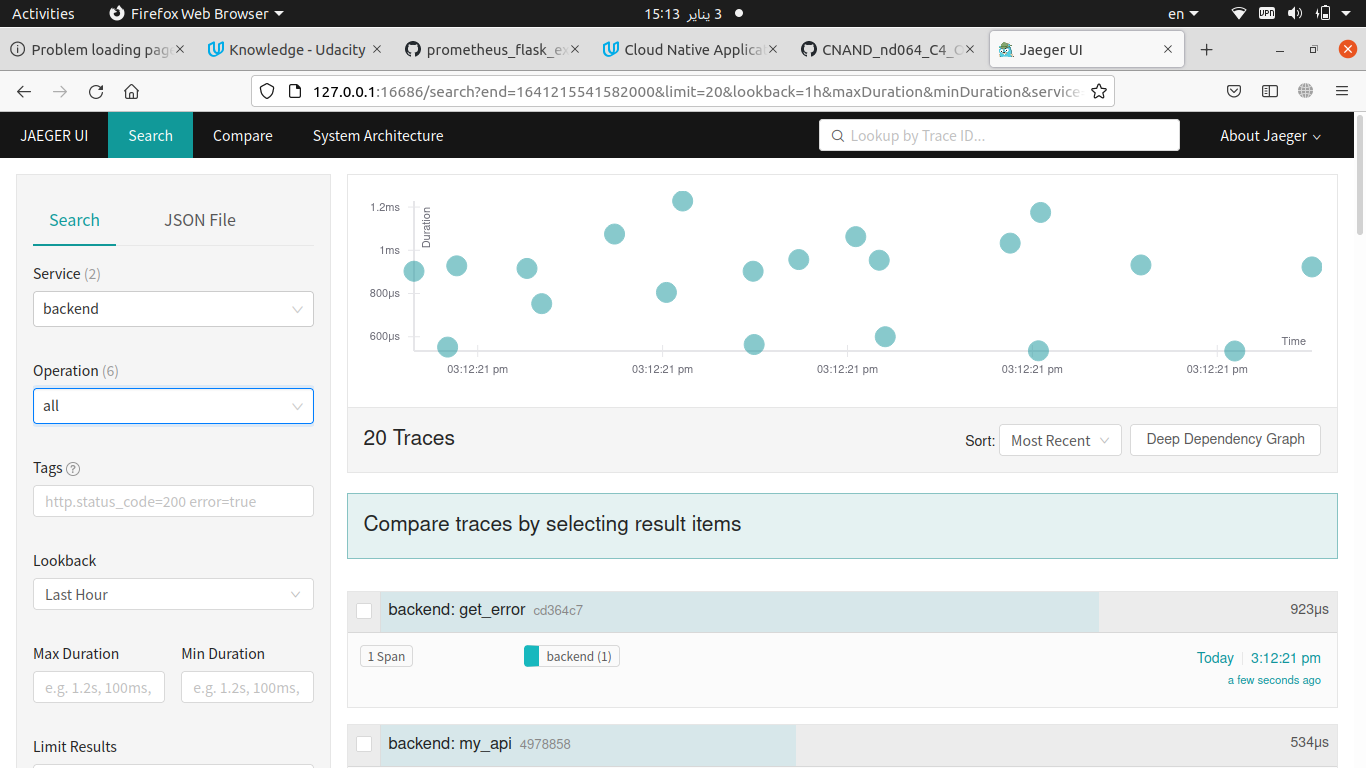The width and height of the screenshot is (1366, 768).
Task: Open the Firefox hamburger menu
Action: pyautogui.click(x=1342, y=90)
